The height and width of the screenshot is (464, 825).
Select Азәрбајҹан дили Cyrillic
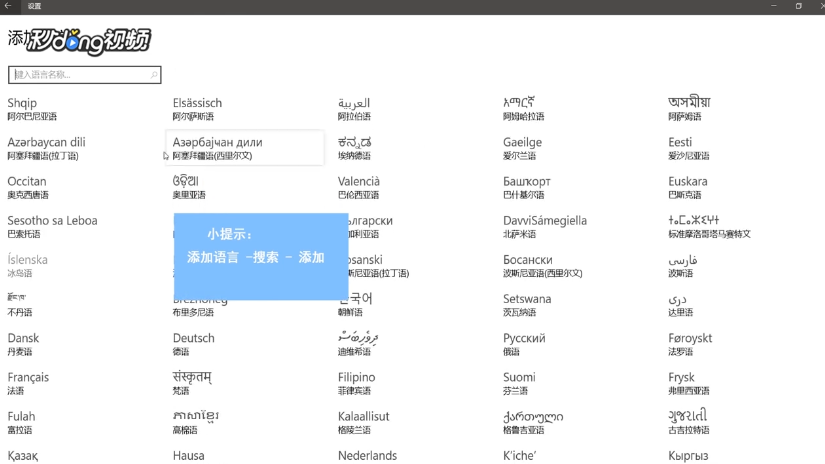point(245,148)
